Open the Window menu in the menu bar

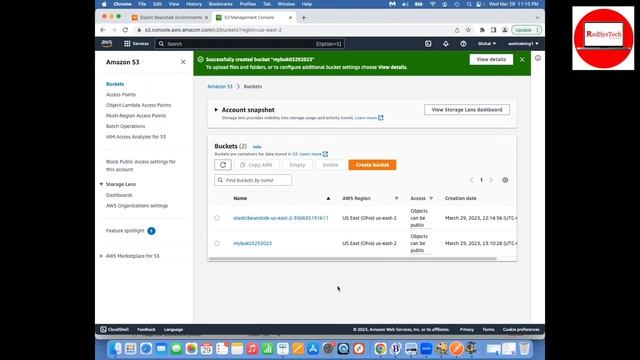point(286,4)
